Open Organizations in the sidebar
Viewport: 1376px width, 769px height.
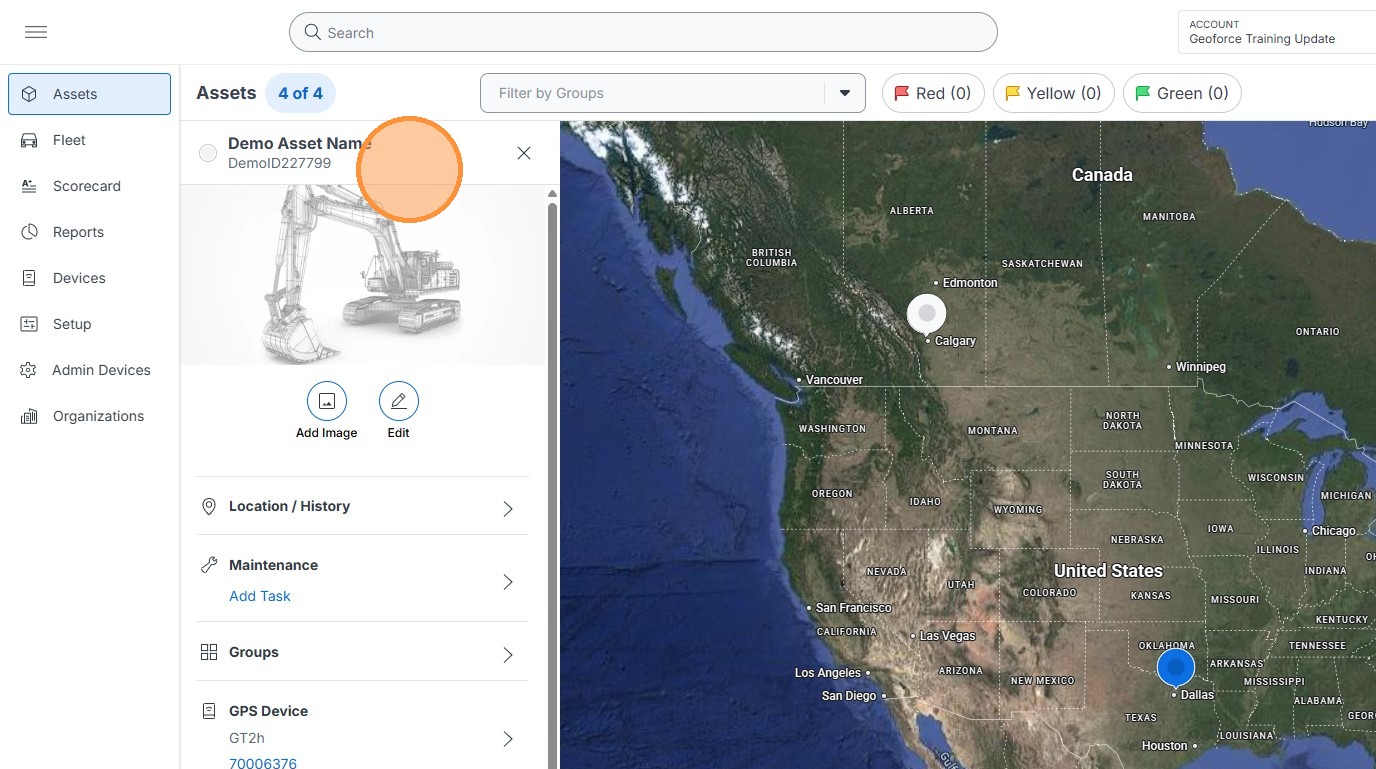(x=89, y=416)
